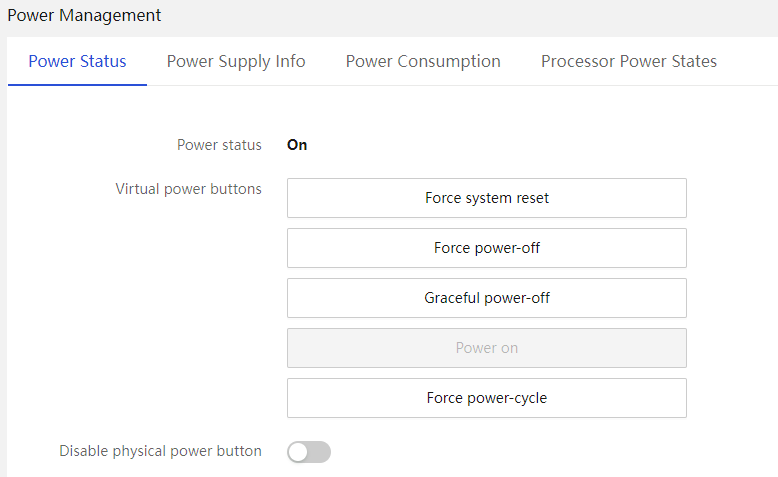Open the Power Consumption tab
This screenshot has height=477, width=778.
point(423,61)
